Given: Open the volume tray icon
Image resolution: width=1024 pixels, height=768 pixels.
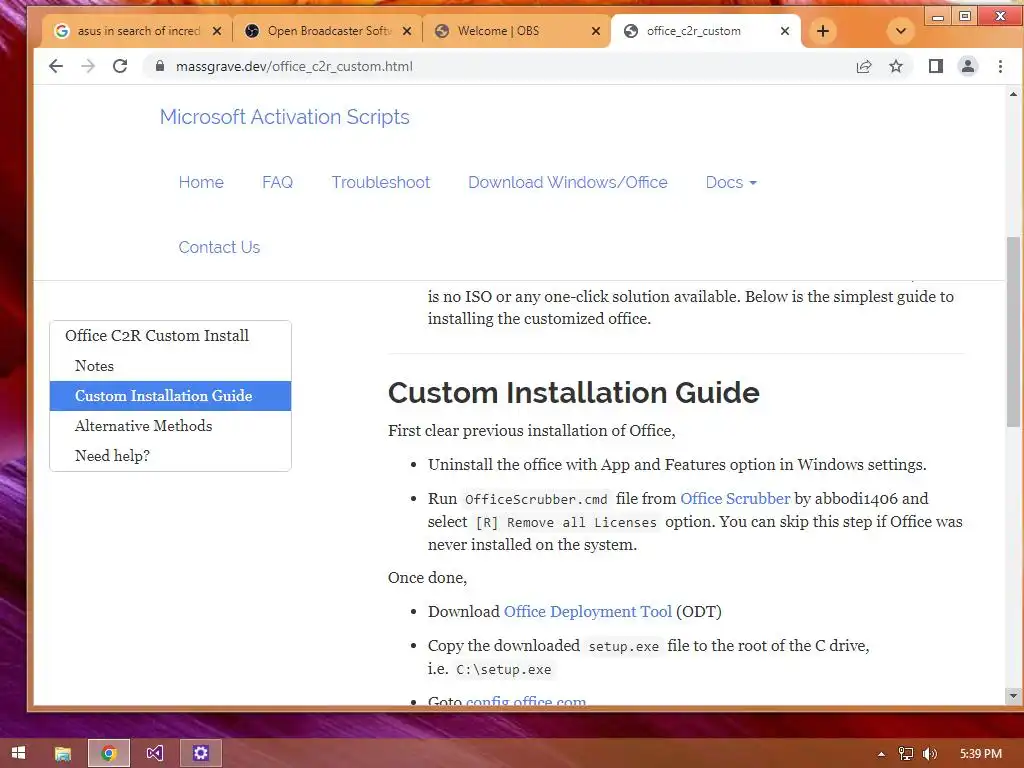Looking at the screenshot, I should pos(930,754).
